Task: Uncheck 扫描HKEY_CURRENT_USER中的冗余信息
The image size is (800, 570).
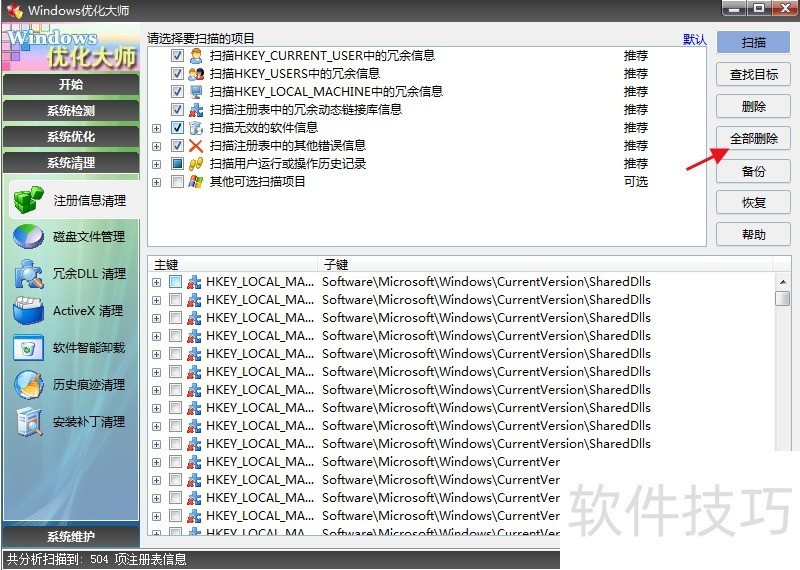Action: click(177, 56)
